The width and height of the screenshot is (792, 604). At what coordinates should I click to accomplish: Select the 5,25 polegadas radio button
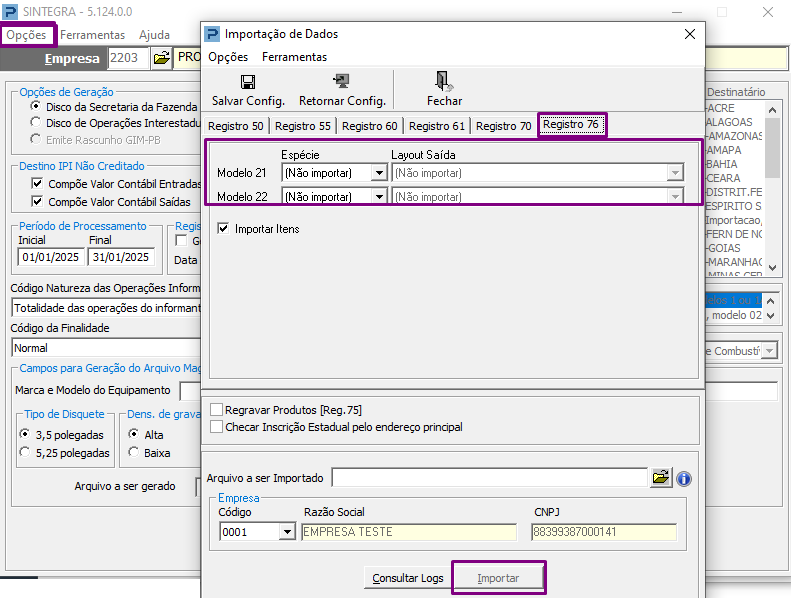(25, 453)
